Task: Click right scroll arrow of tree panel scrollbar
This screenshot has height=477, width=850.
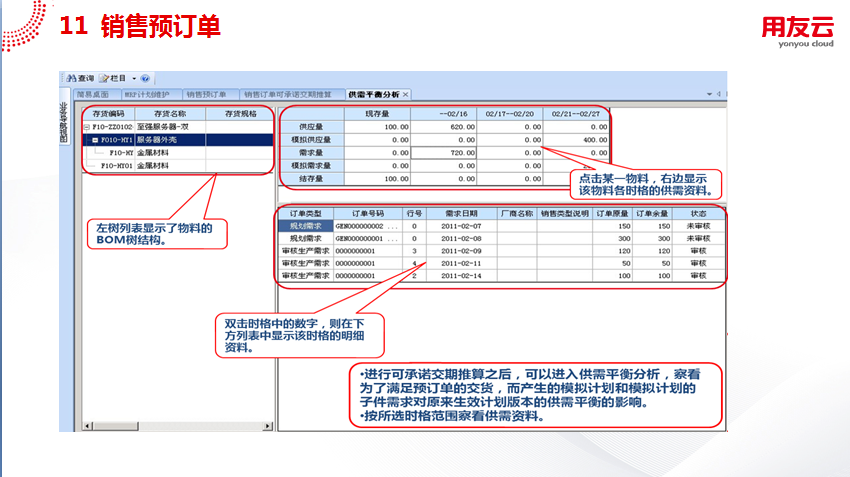Action: pyautogui.click(x=268, y=427)
